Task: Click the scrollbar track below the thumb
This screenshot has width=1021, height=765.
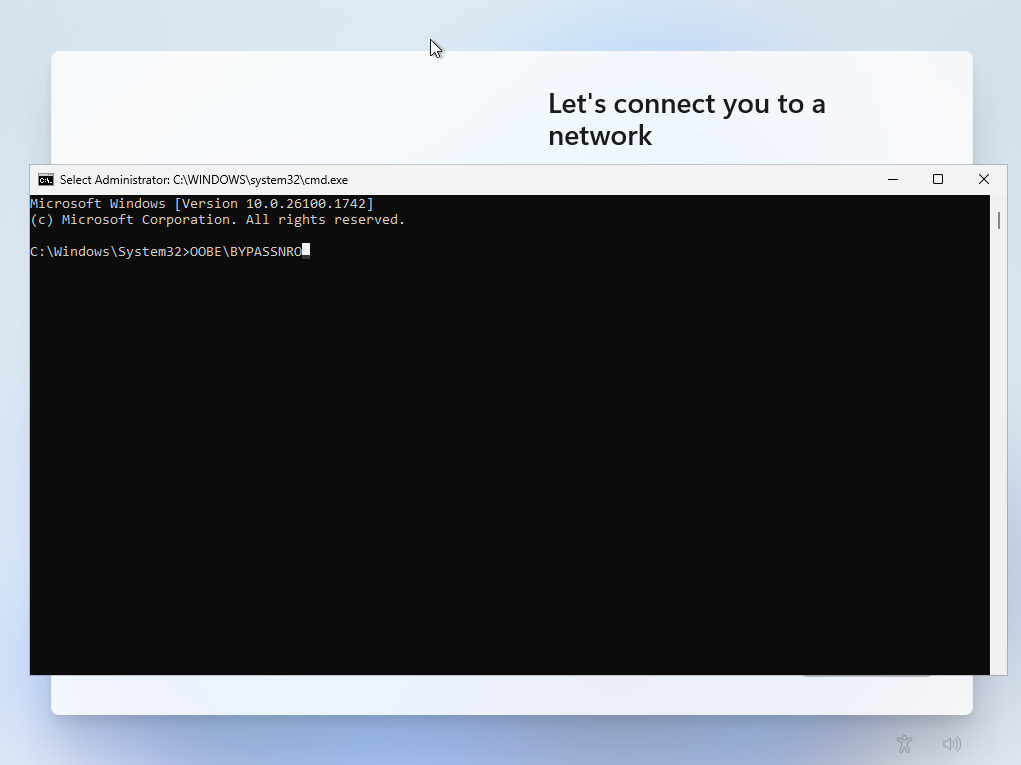Action: tap(998, 450)
